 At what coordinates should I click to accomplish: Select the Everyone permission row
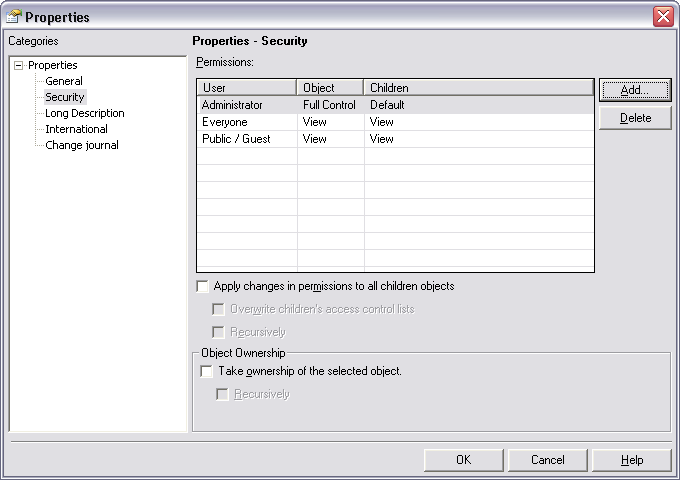(x=395, y=122)
